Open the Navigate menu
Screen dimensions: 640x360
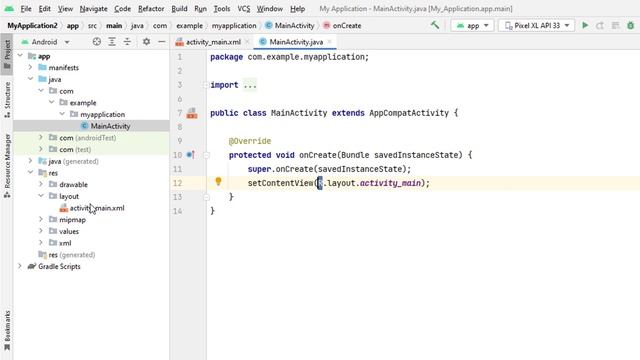click(93, 9)
